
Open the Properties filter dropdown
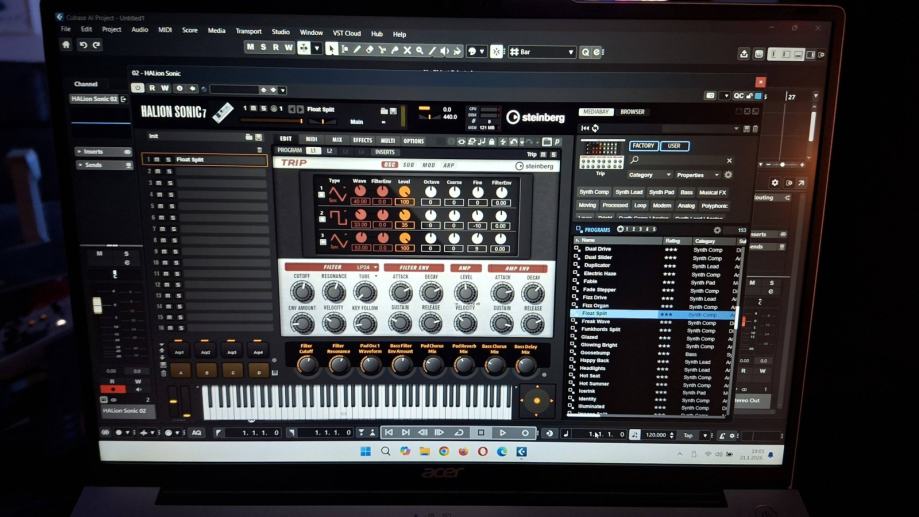[697, 175]
